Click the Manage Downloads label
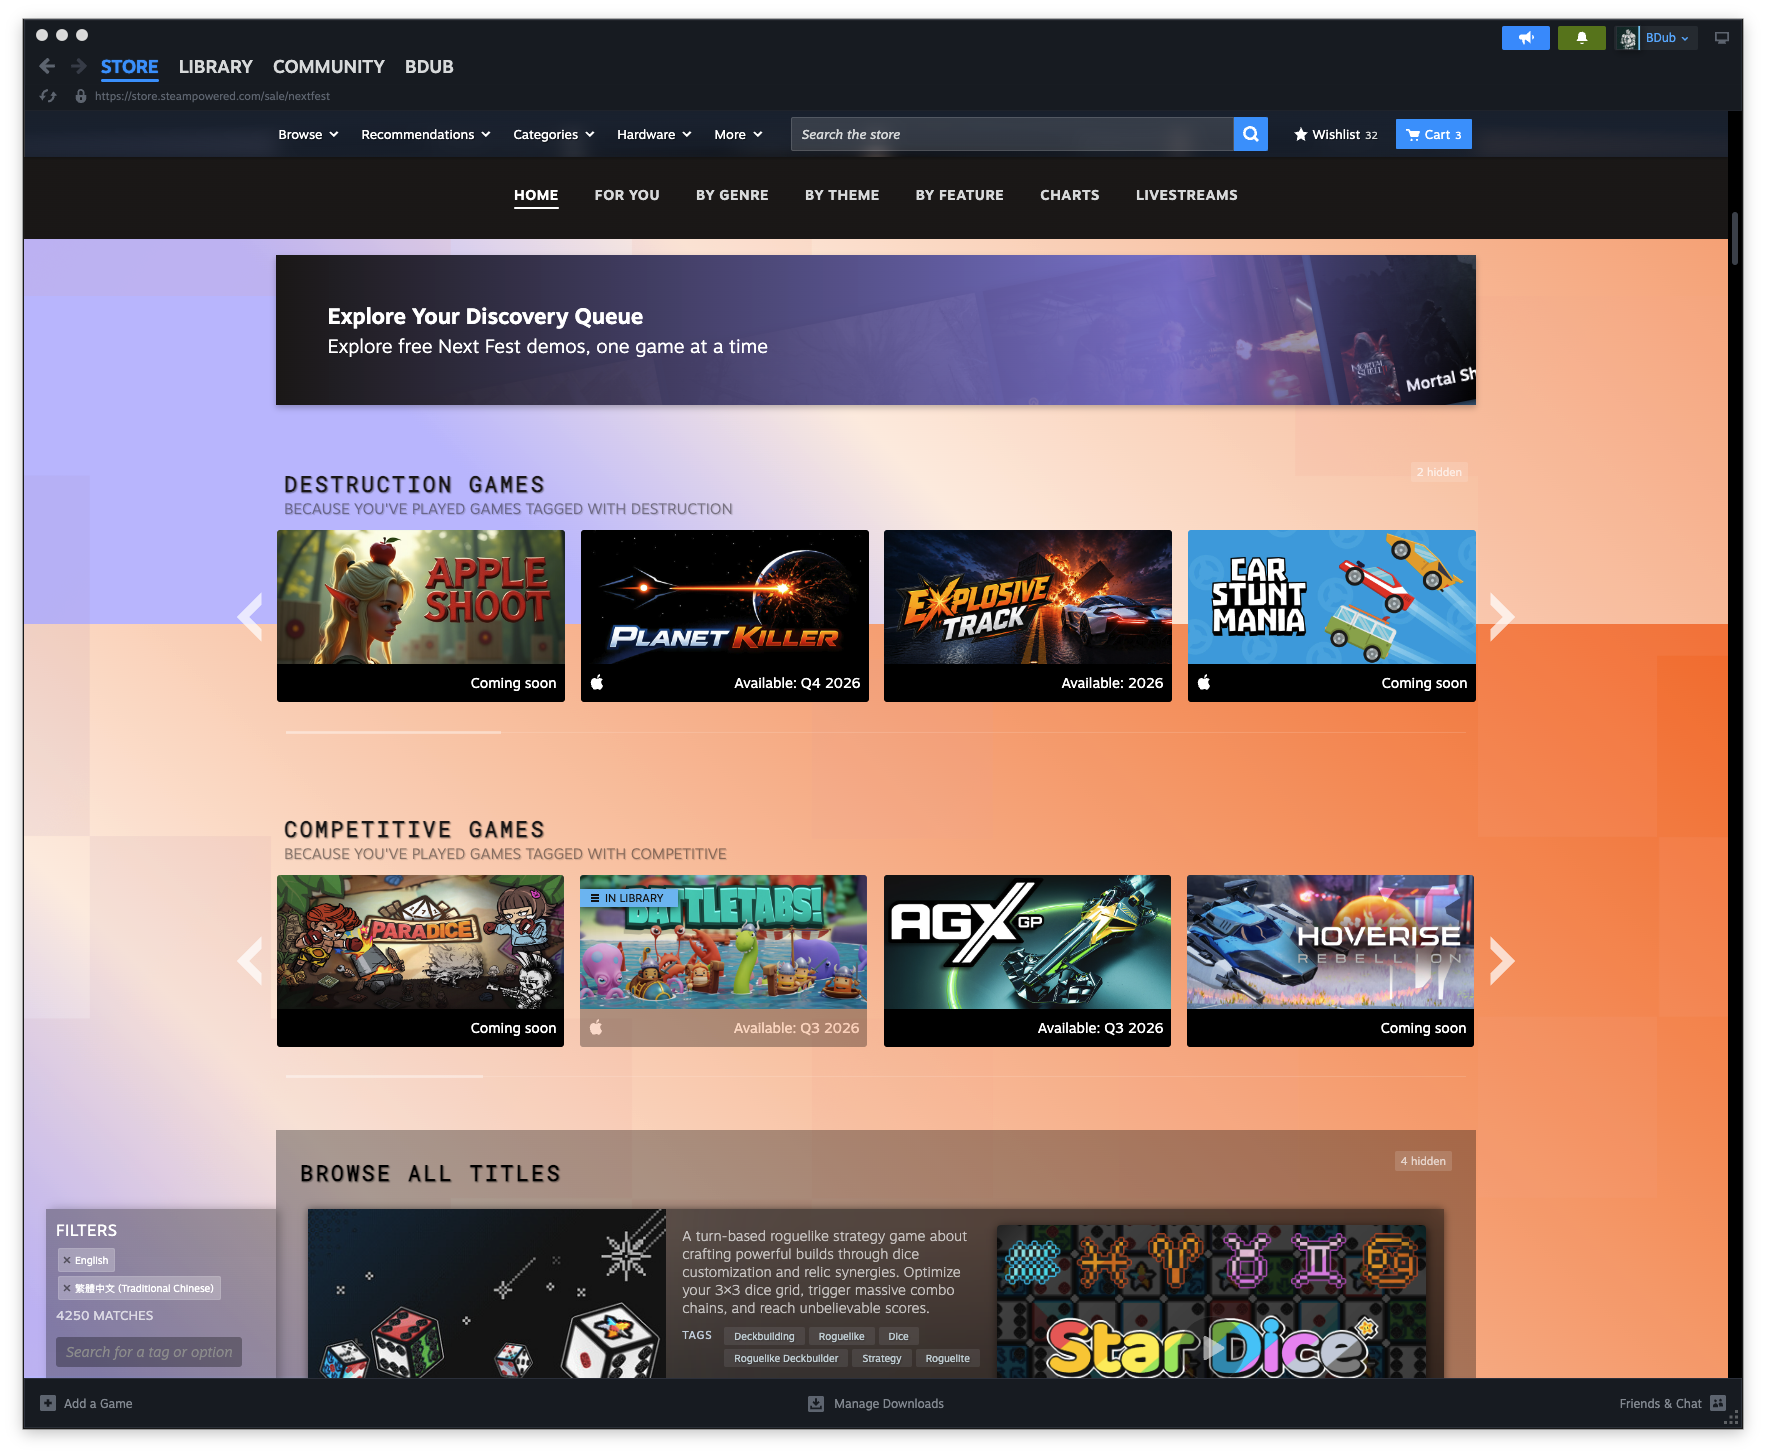This screenshot has height=1456, width=1766. click(889, 1403)
